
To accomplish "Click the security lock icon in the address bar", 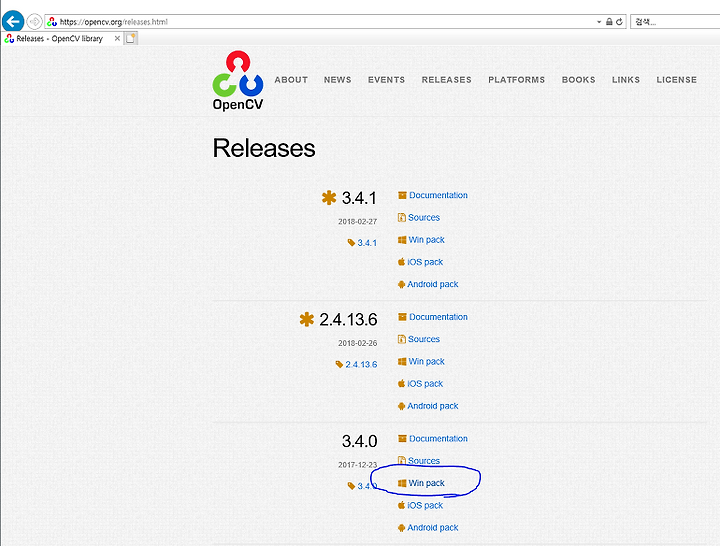I will point(609,22).
